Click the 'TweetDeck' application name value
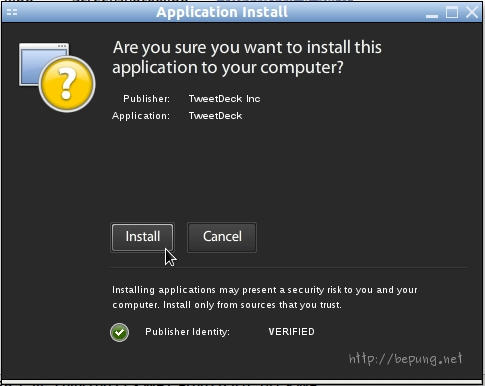Viewport: 485px width, 386px height. 215,116
